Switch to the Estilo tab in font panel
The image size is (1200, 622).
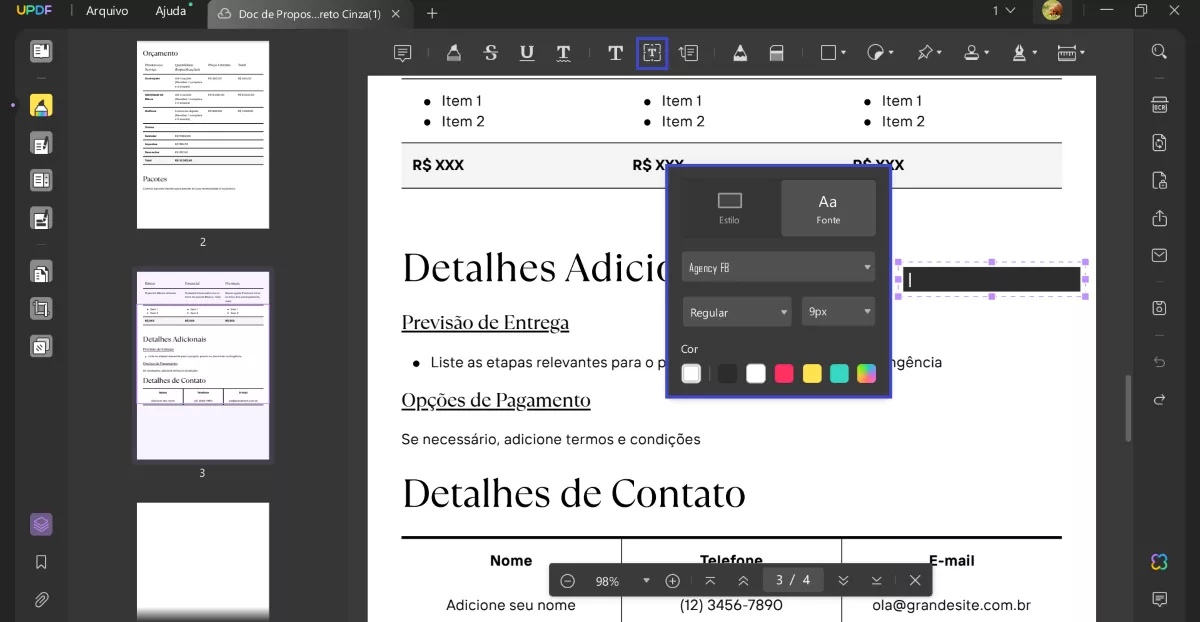728,207
